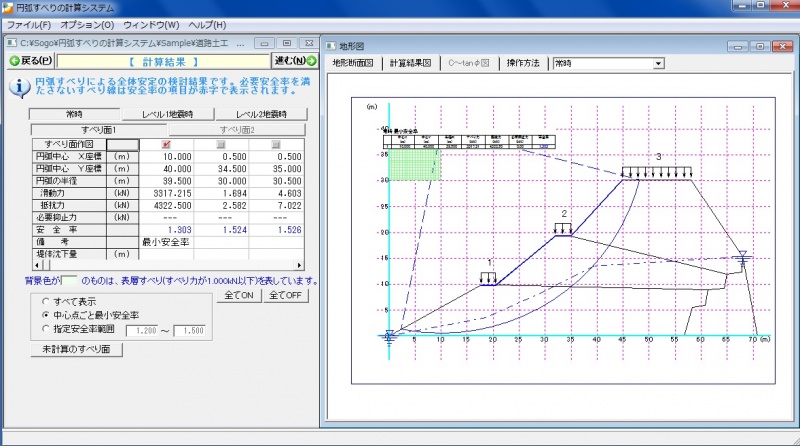The height and width of the screenshot is (446, 800).
Task: Switch to the 常時 tab
Action: (x=74, y=114)
